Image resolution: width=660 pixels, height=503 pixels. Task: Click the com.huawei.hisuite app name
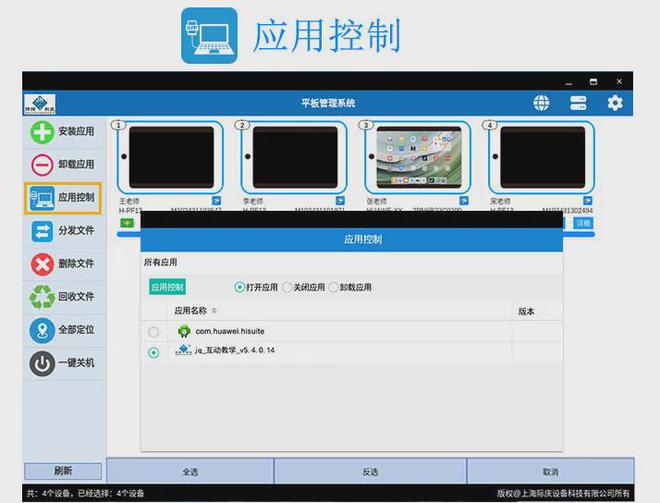(x=230, y=331)
